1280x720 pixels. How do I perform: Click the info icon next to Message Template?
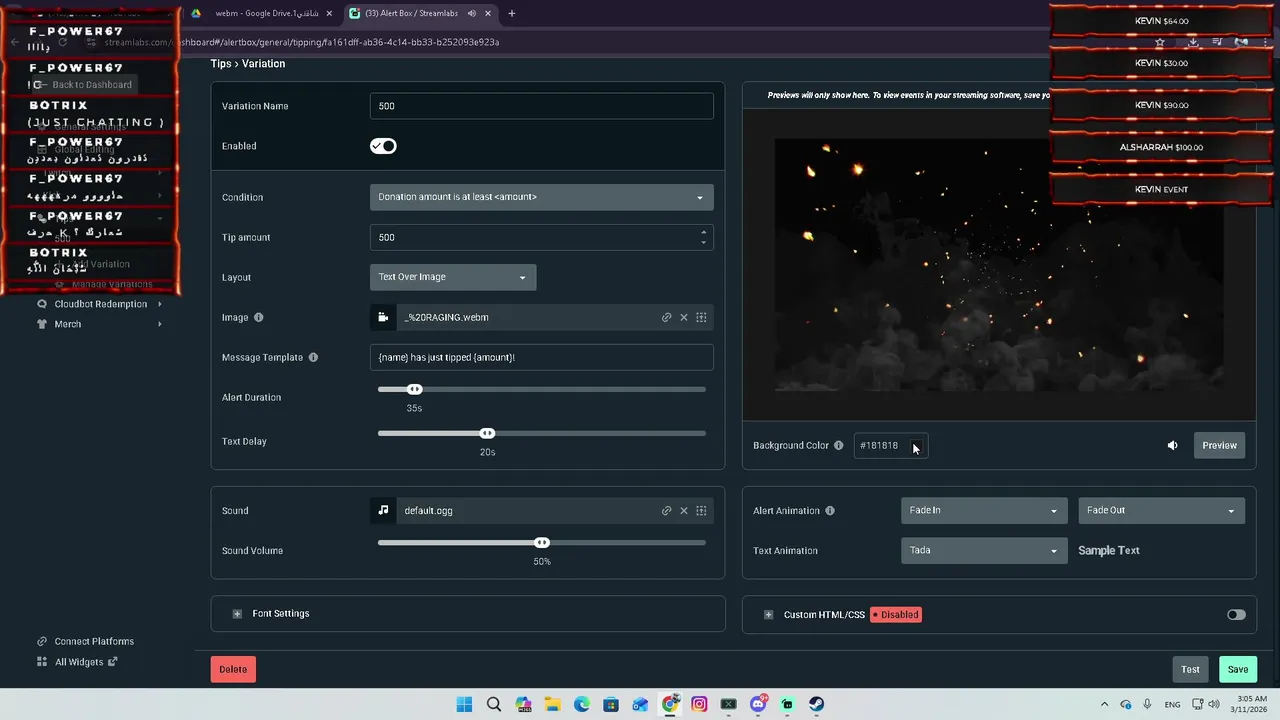[x=313, y=357]
